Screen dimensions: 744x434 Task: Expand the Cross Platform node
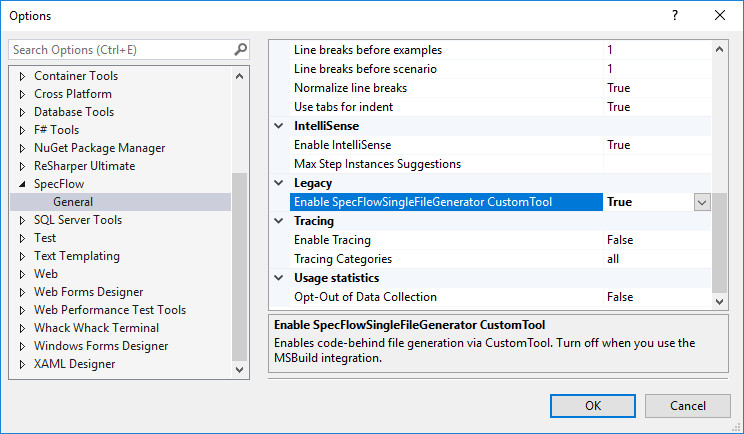tap(22, 94)
